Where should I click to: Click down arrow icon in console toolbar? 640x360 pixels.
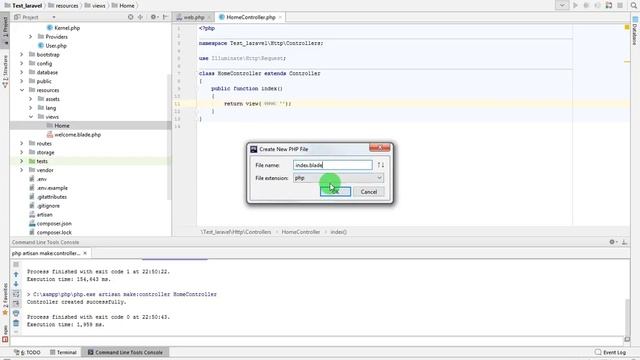16,284
